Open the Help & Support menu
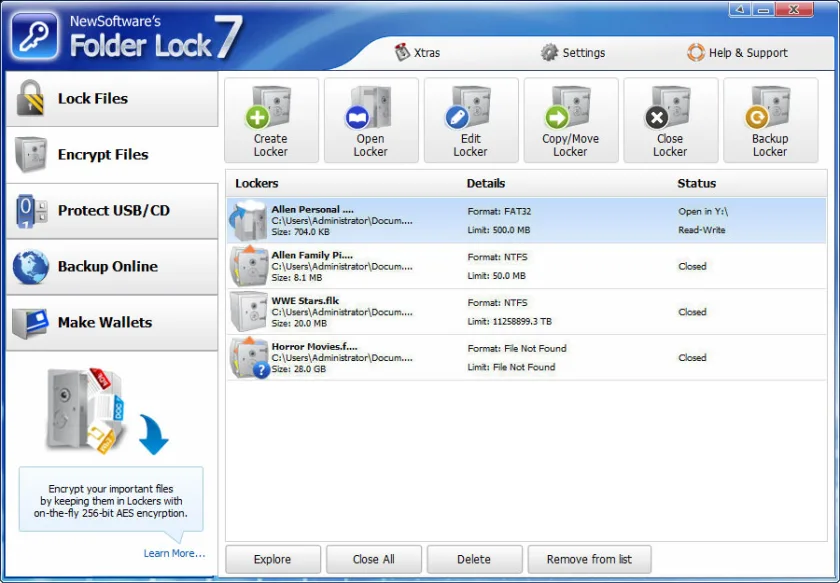840x583 pixels. click(x=737, y=53)
